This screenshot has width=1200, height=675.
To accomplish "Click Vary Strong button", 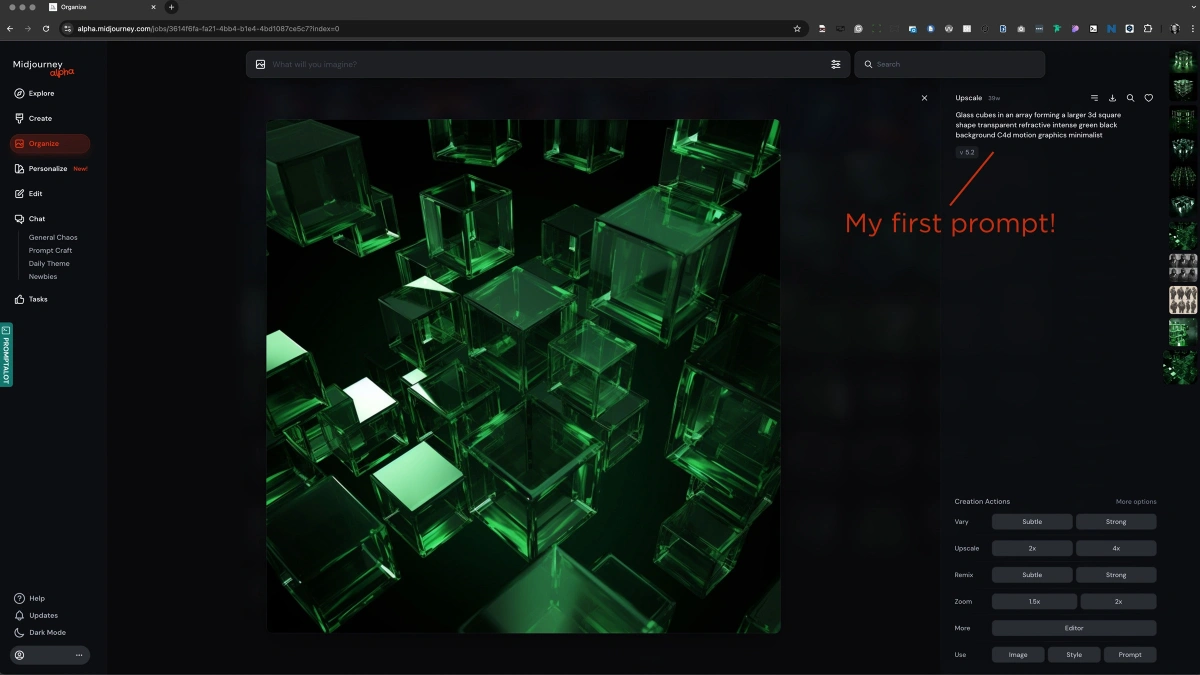I will pyautogui.click(x=1116, y=522).
